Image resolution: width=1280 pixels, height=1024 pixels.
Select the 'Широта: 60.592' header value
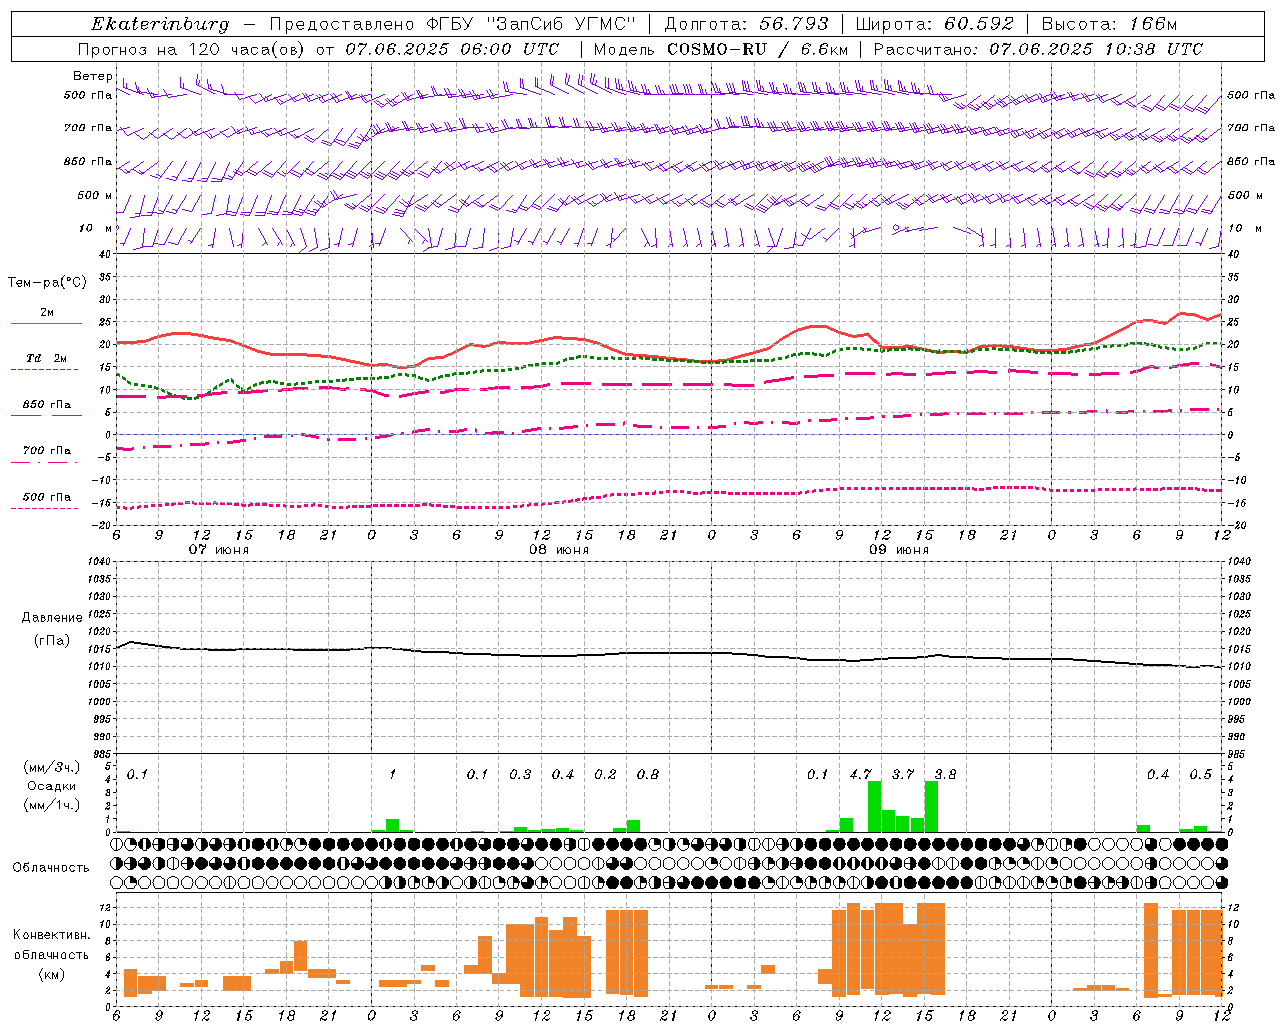pyautogui.click(x=934, y=24)
